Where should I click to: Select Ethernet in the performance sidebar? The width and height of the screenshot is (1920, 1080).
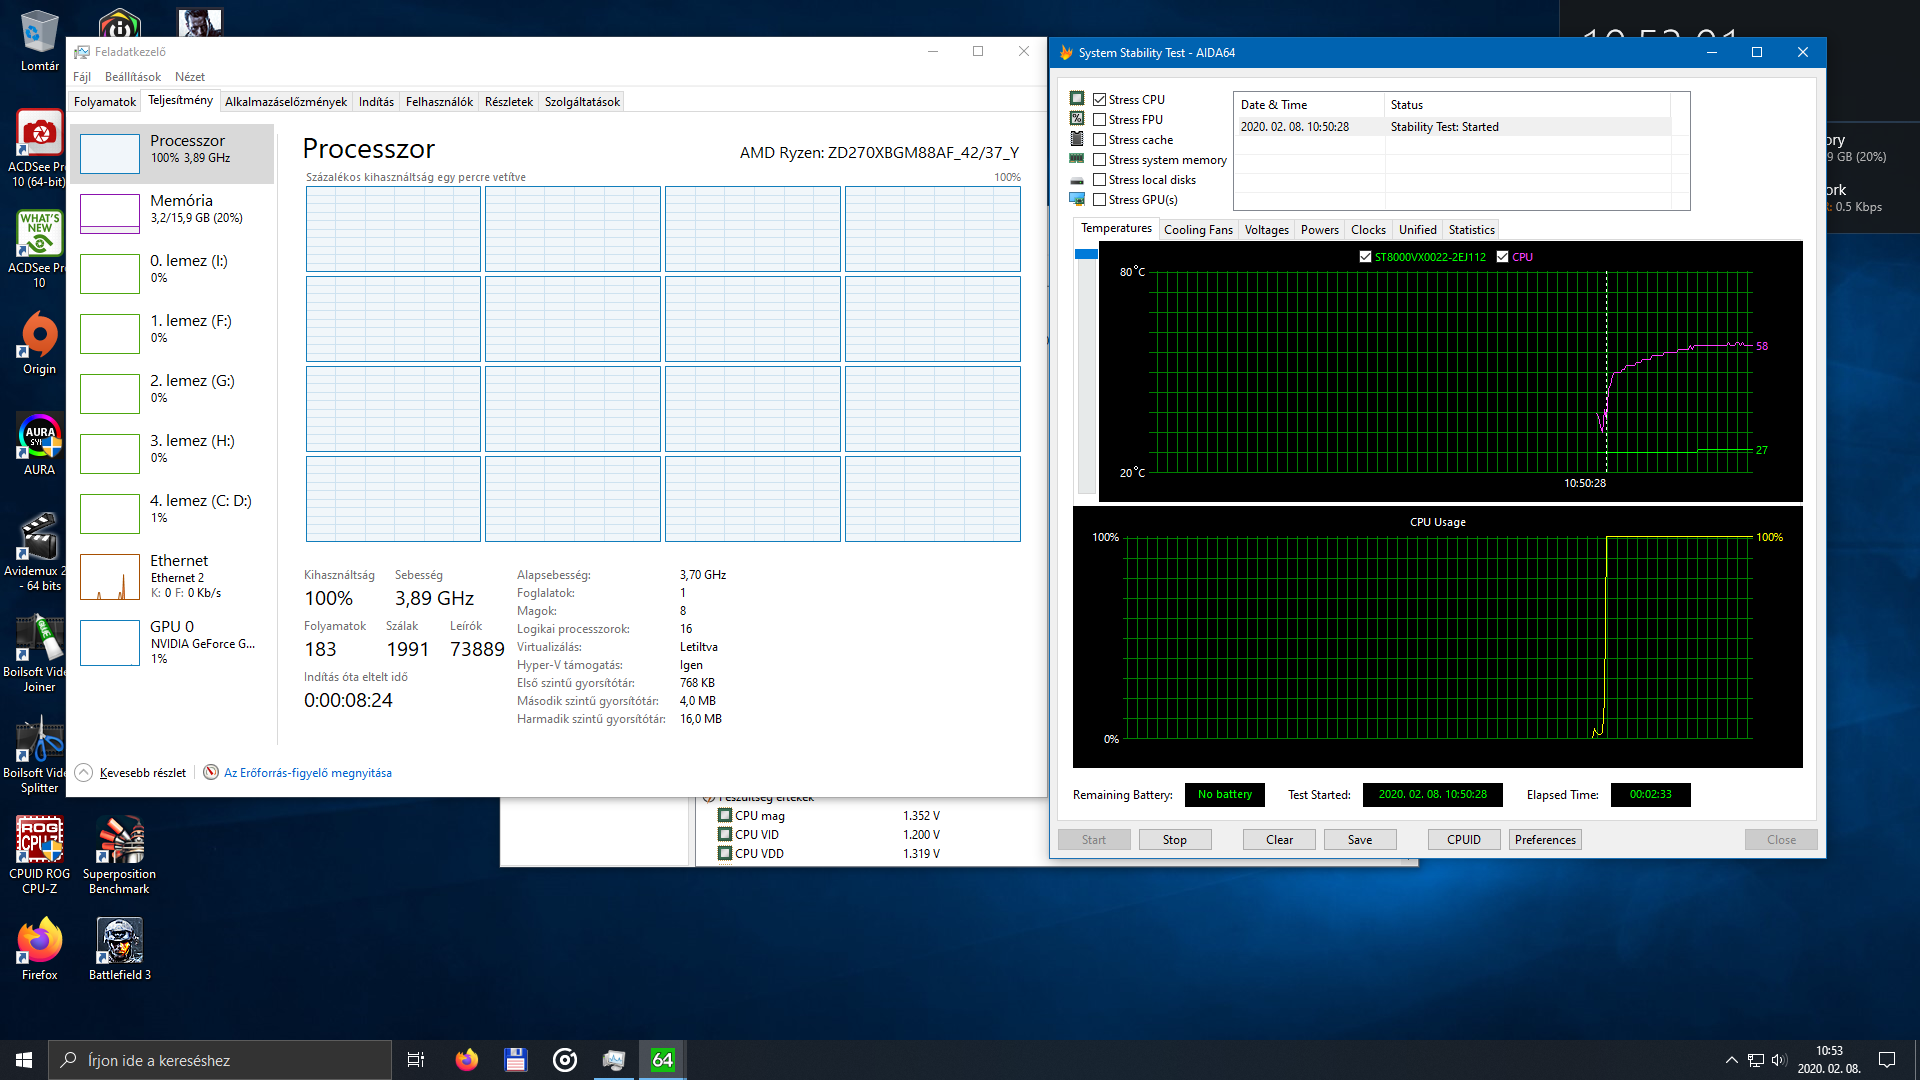coord(172,577)
